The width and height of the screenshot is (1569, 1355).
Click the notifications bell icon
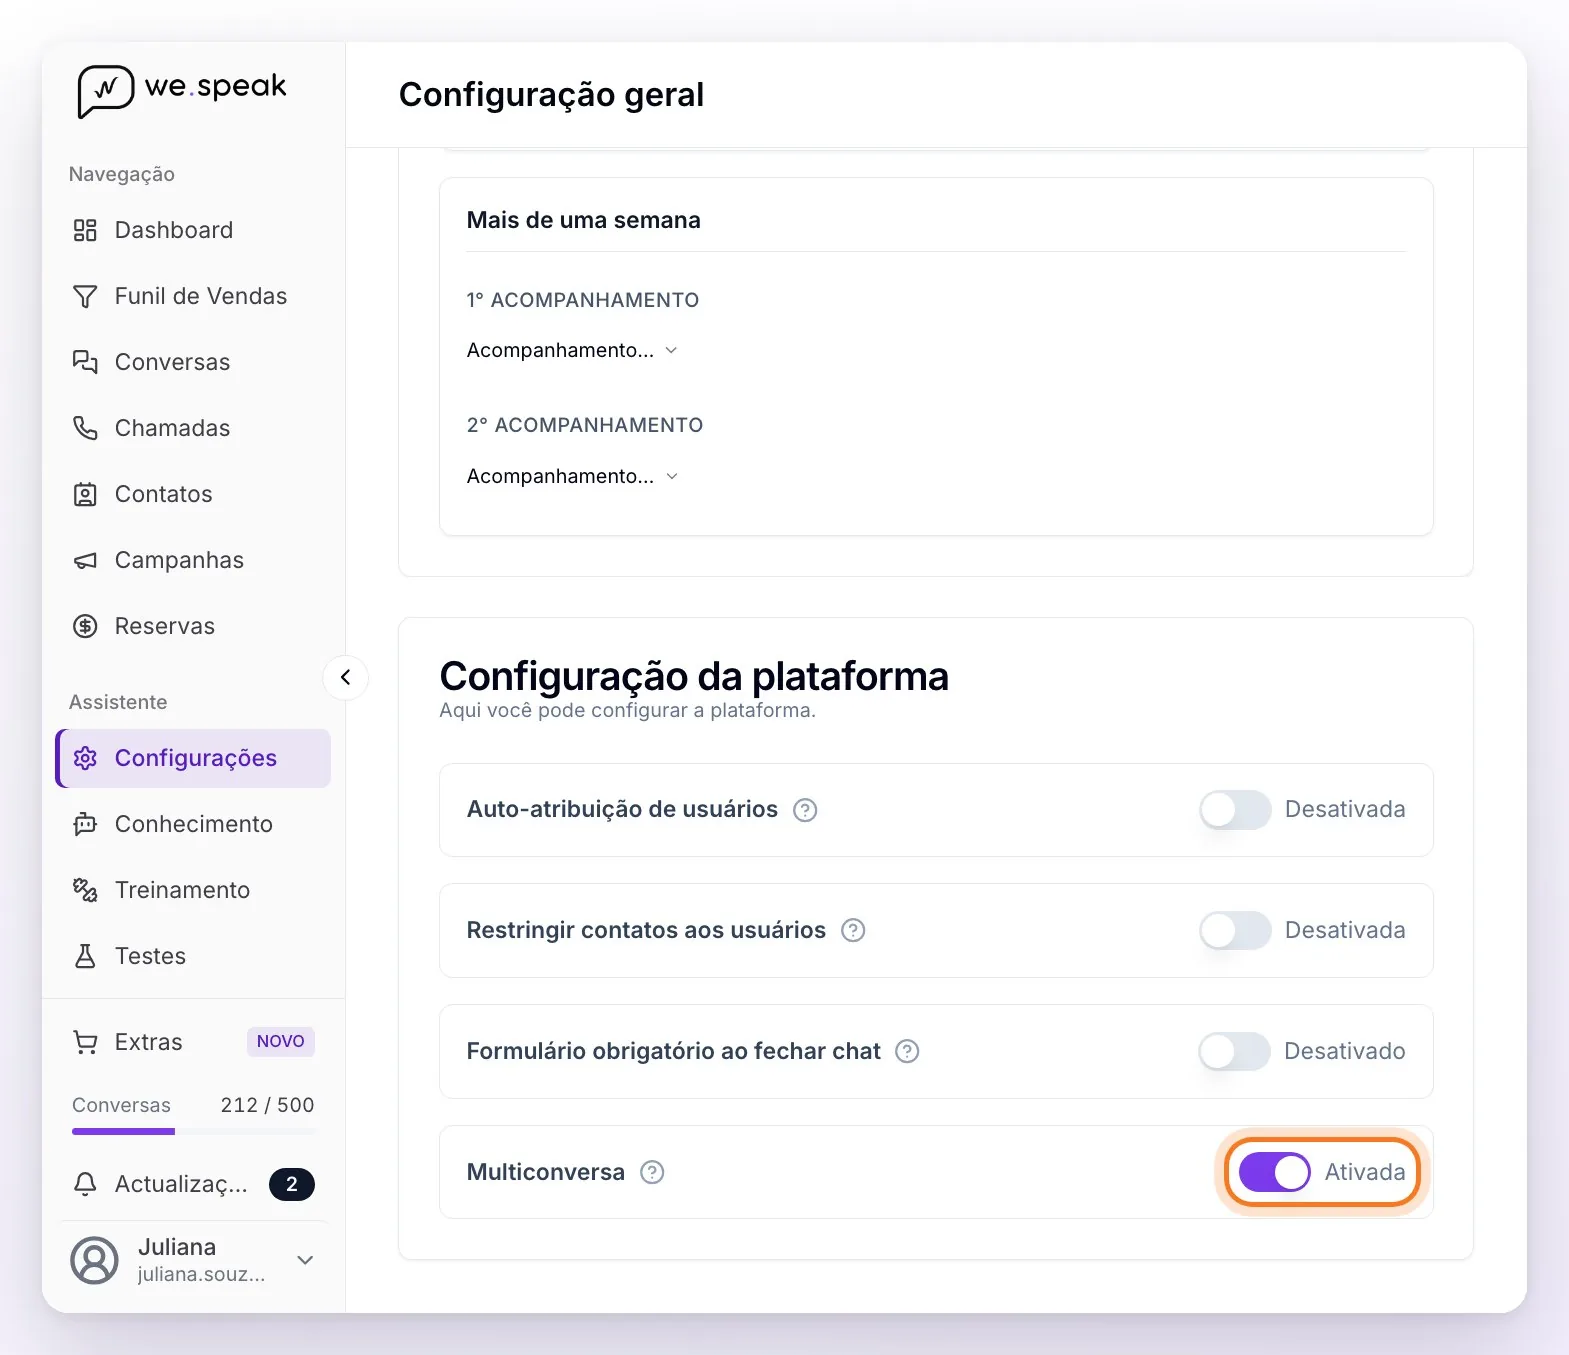point(85,1184)
